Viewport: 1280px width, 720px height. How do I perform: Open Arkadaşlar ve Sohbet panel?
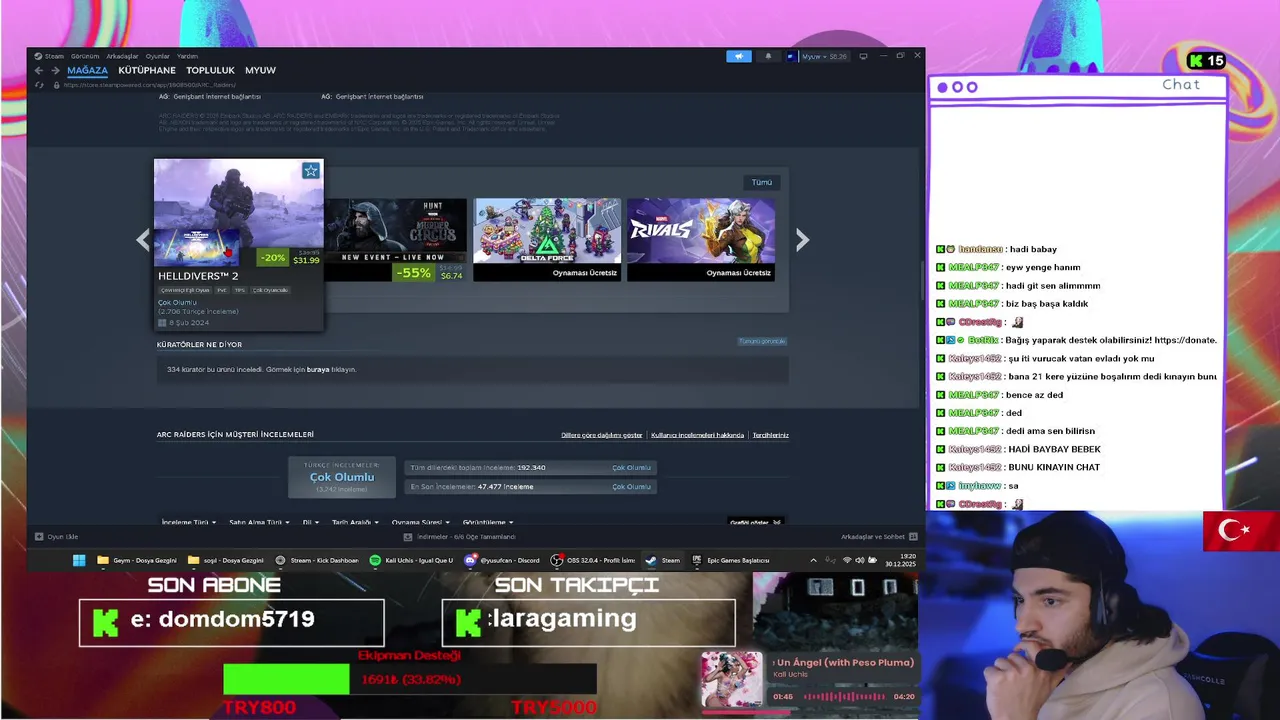(879, 537)
